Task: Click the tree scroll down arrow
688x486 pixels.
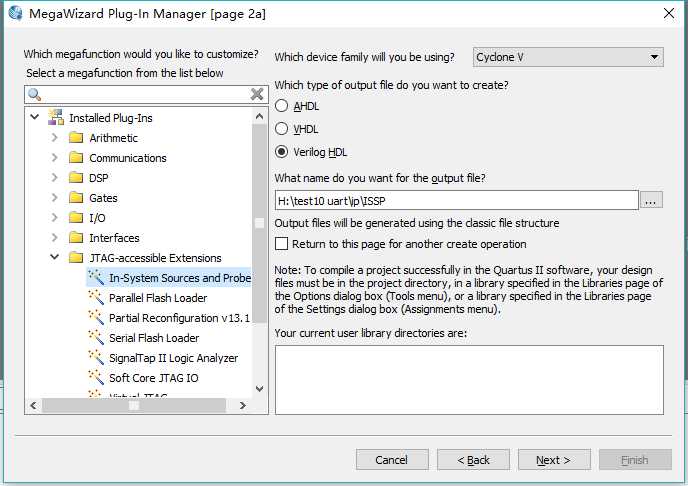Action: pyautogui.click(x=259, y=389)
